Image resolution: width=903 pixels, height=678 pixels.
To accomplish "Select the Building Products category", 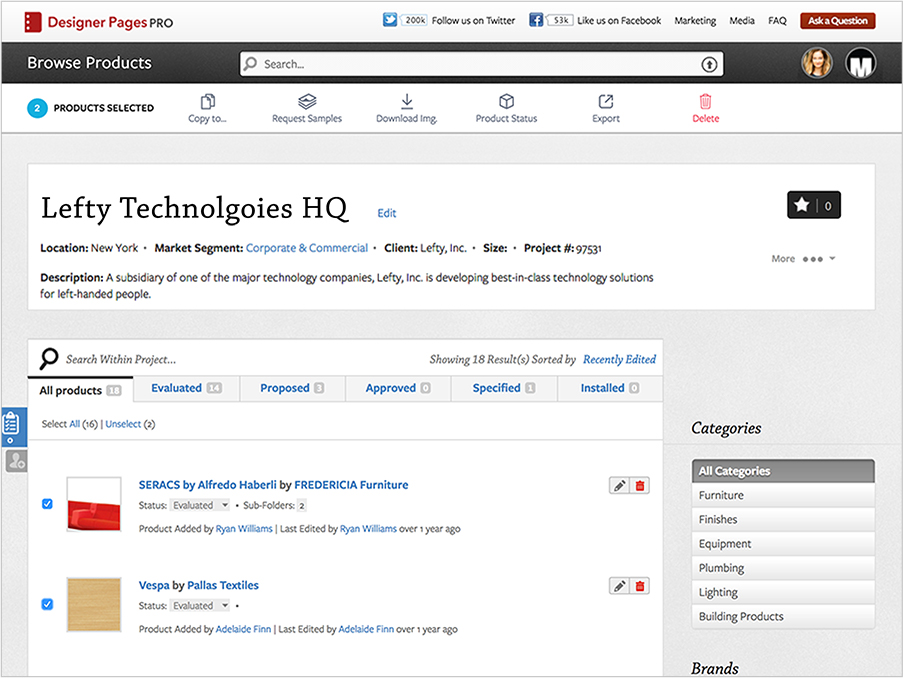I will [x=783, y=616].
